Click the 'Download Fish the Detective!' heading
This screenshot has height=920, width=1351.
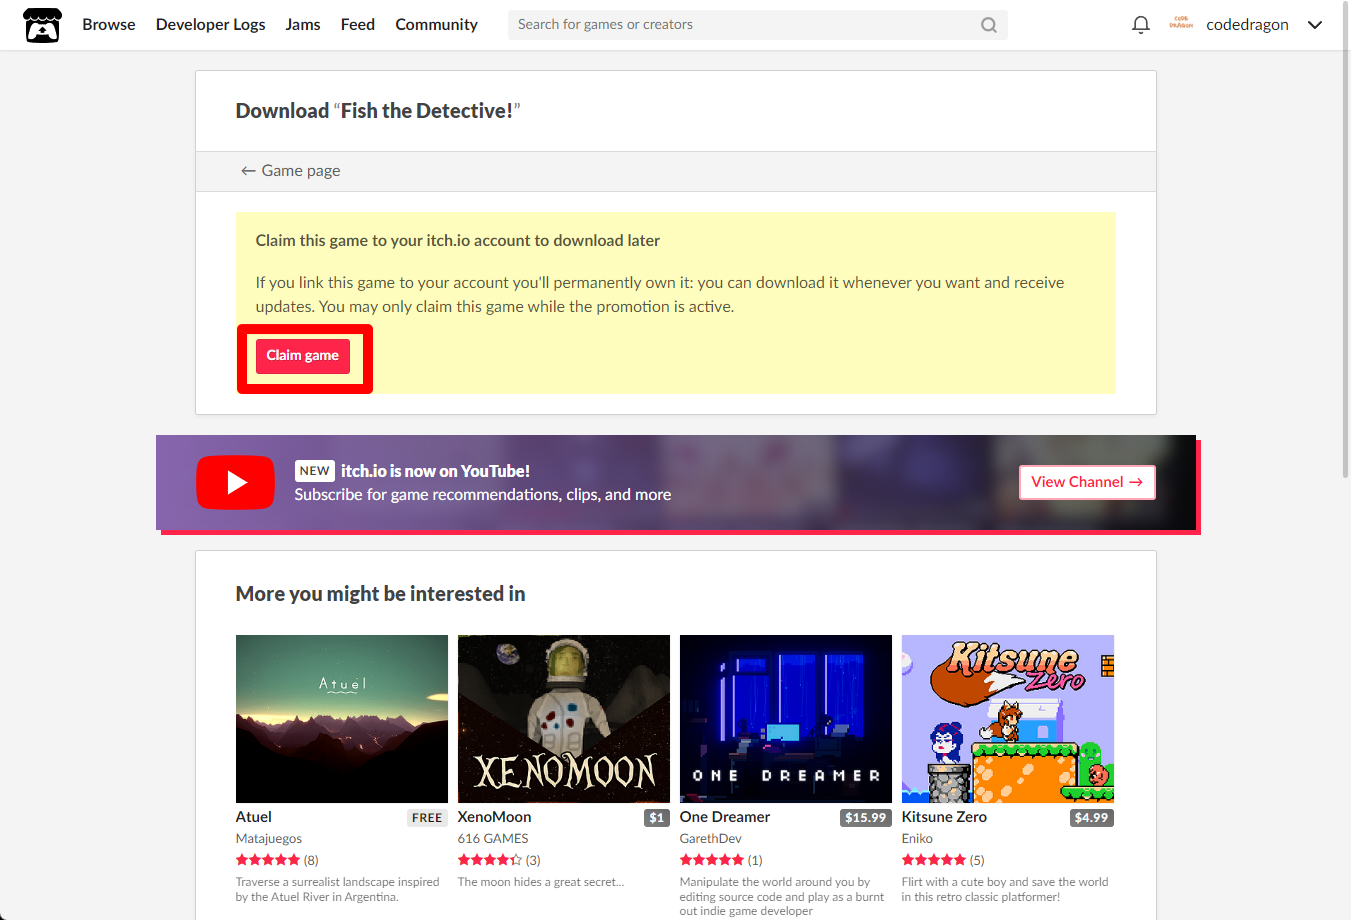(x=378, y=111)
